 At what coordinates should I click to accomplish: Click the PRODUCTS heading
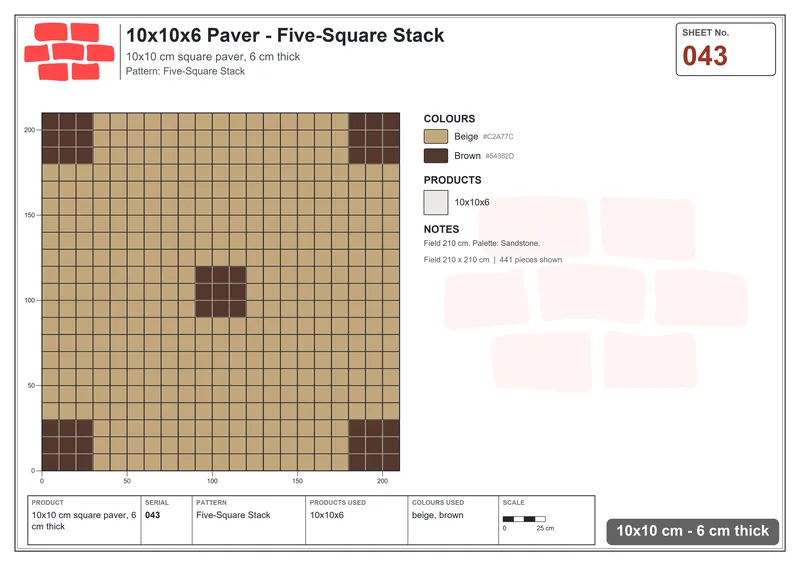click(x=452, y=180)
